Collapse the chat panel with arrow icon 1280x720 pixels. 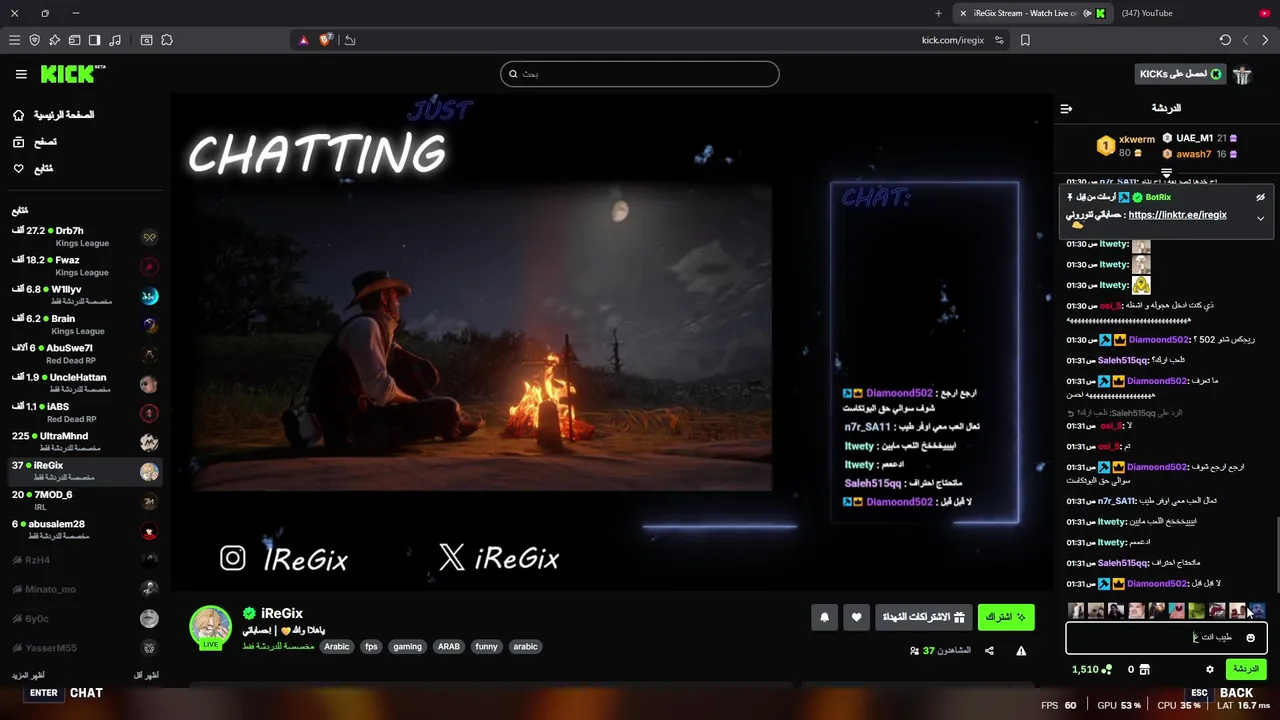[1066, 108]
